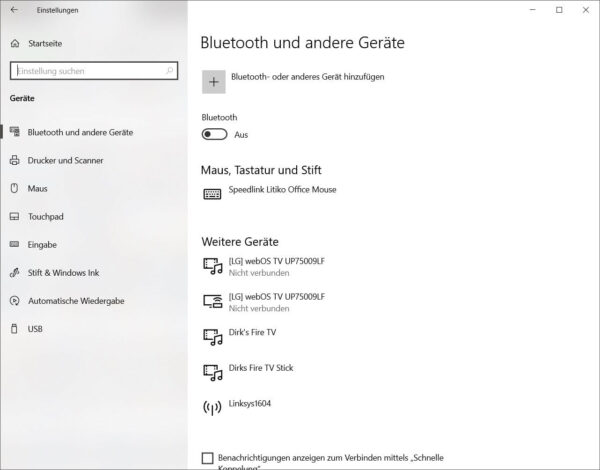Open the Touchpad settings page
The image size is (600, 470).
pyautogui.click(x=46, y=217)
